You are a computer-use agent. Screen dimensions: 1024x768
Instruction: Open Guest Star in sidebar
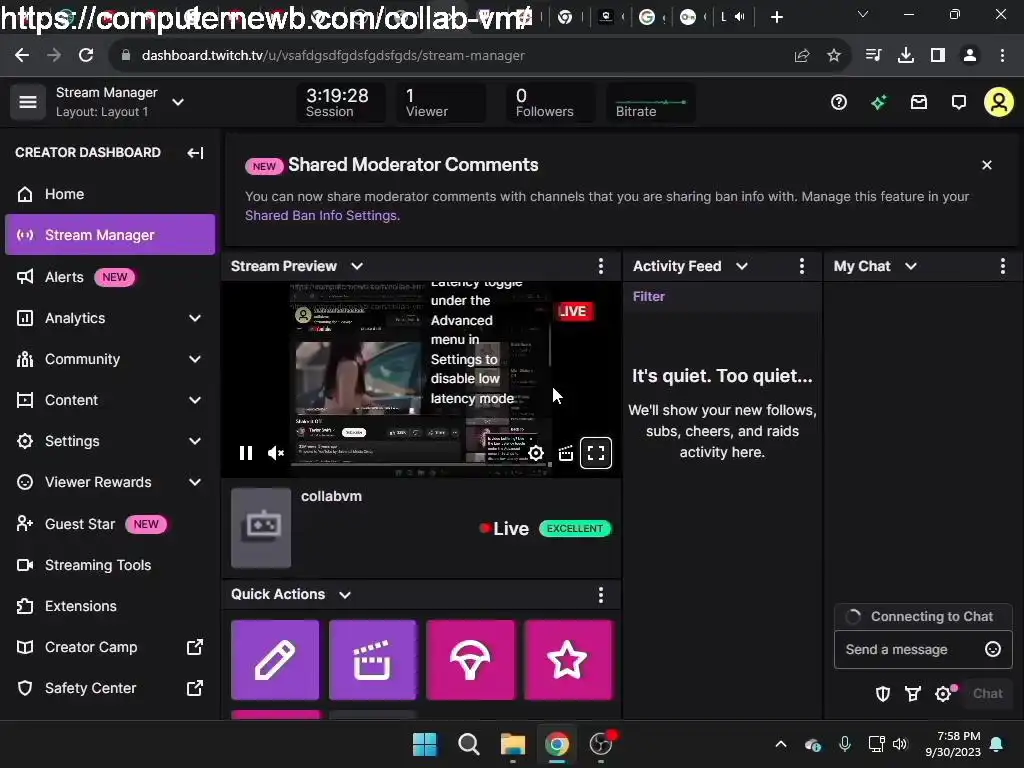110,524
